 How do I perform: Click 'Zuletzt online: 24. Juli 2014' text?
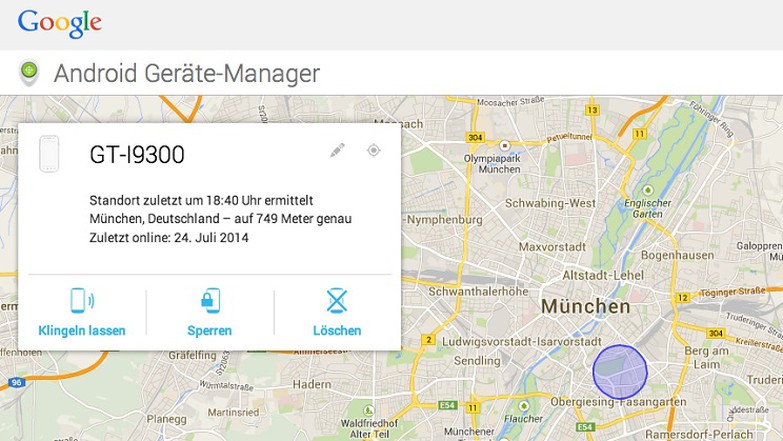click(x=169, y=238)
